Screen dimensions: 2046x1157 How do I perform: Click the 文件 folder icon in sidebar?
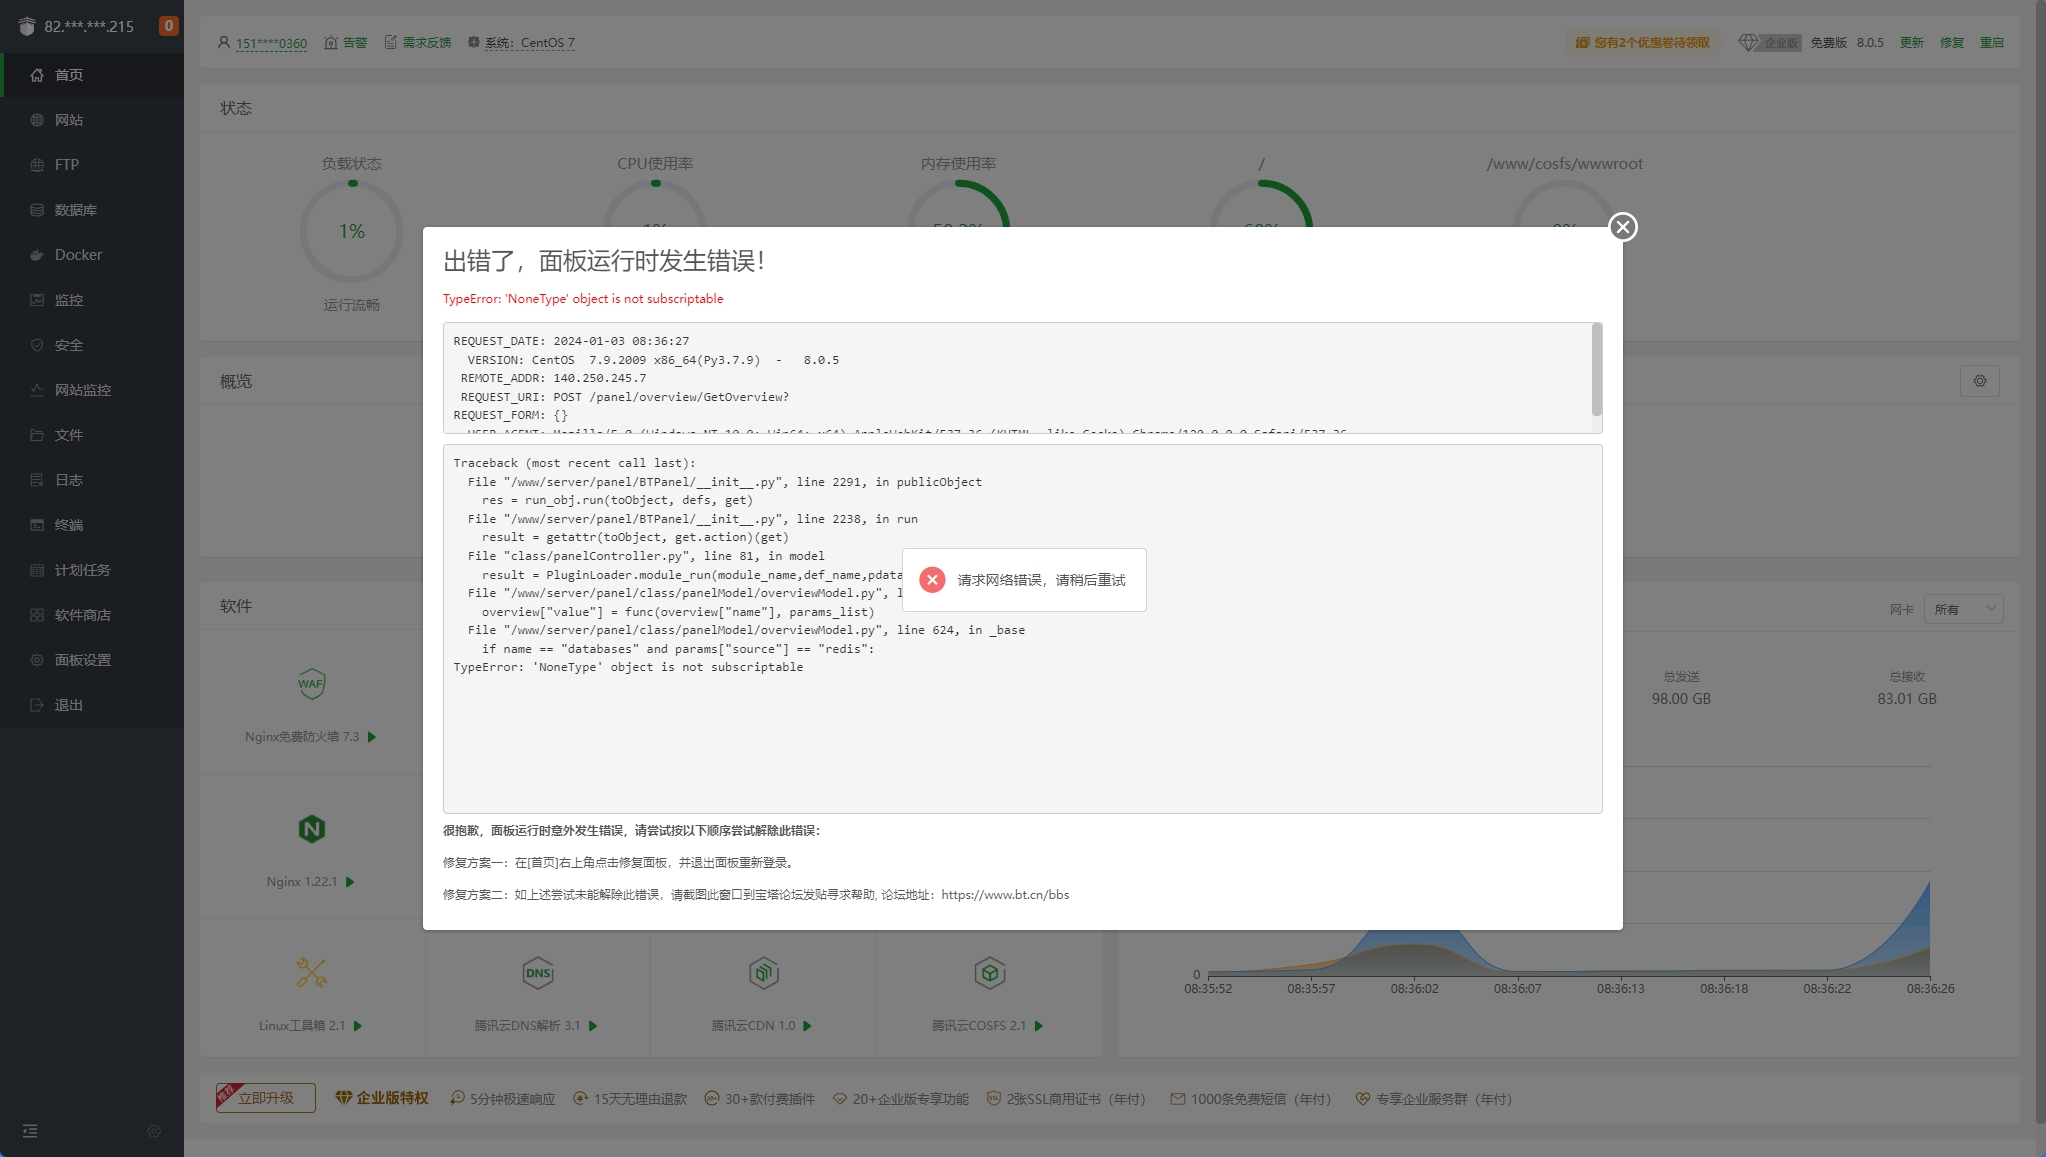pyautogui.click(x=37, y=435)
